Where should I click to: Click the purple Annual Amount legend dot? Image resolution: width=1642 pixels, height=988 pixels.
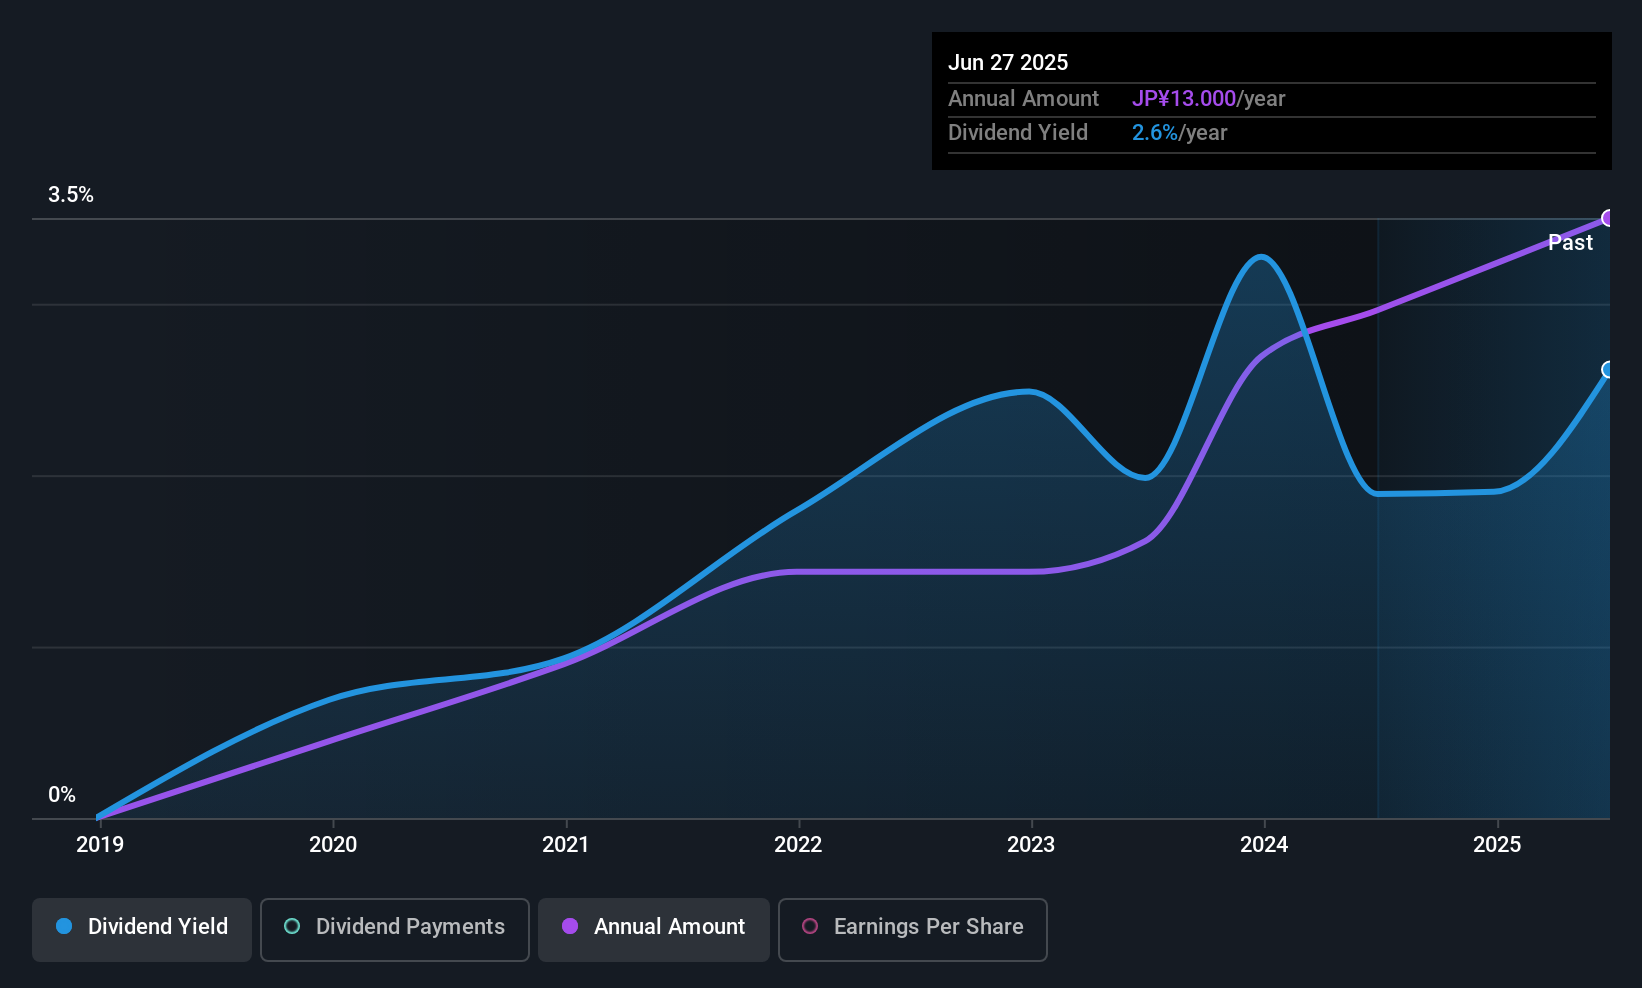coord(570,927)
